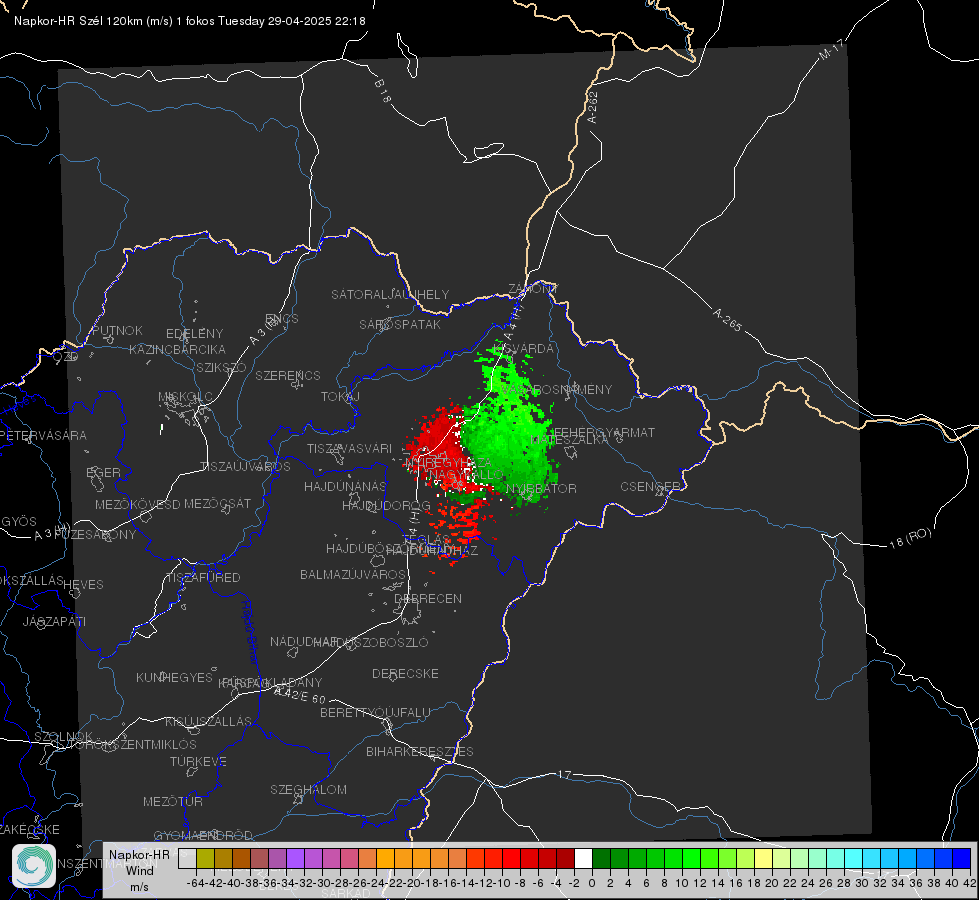Pick the dark green swatch between 0 and 2
Viewport: 979px width, 900px height.
[x=601, y=858]
